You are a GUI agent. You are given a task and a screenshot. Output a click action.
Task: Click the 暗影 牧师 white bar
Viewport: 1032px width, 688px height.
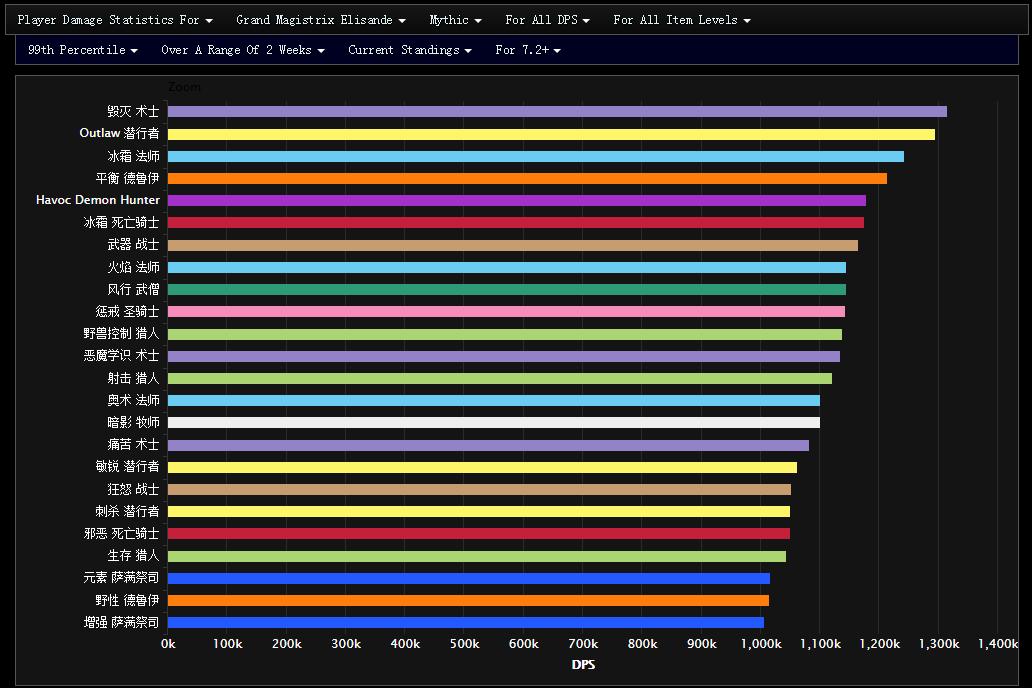click(494, 423)
